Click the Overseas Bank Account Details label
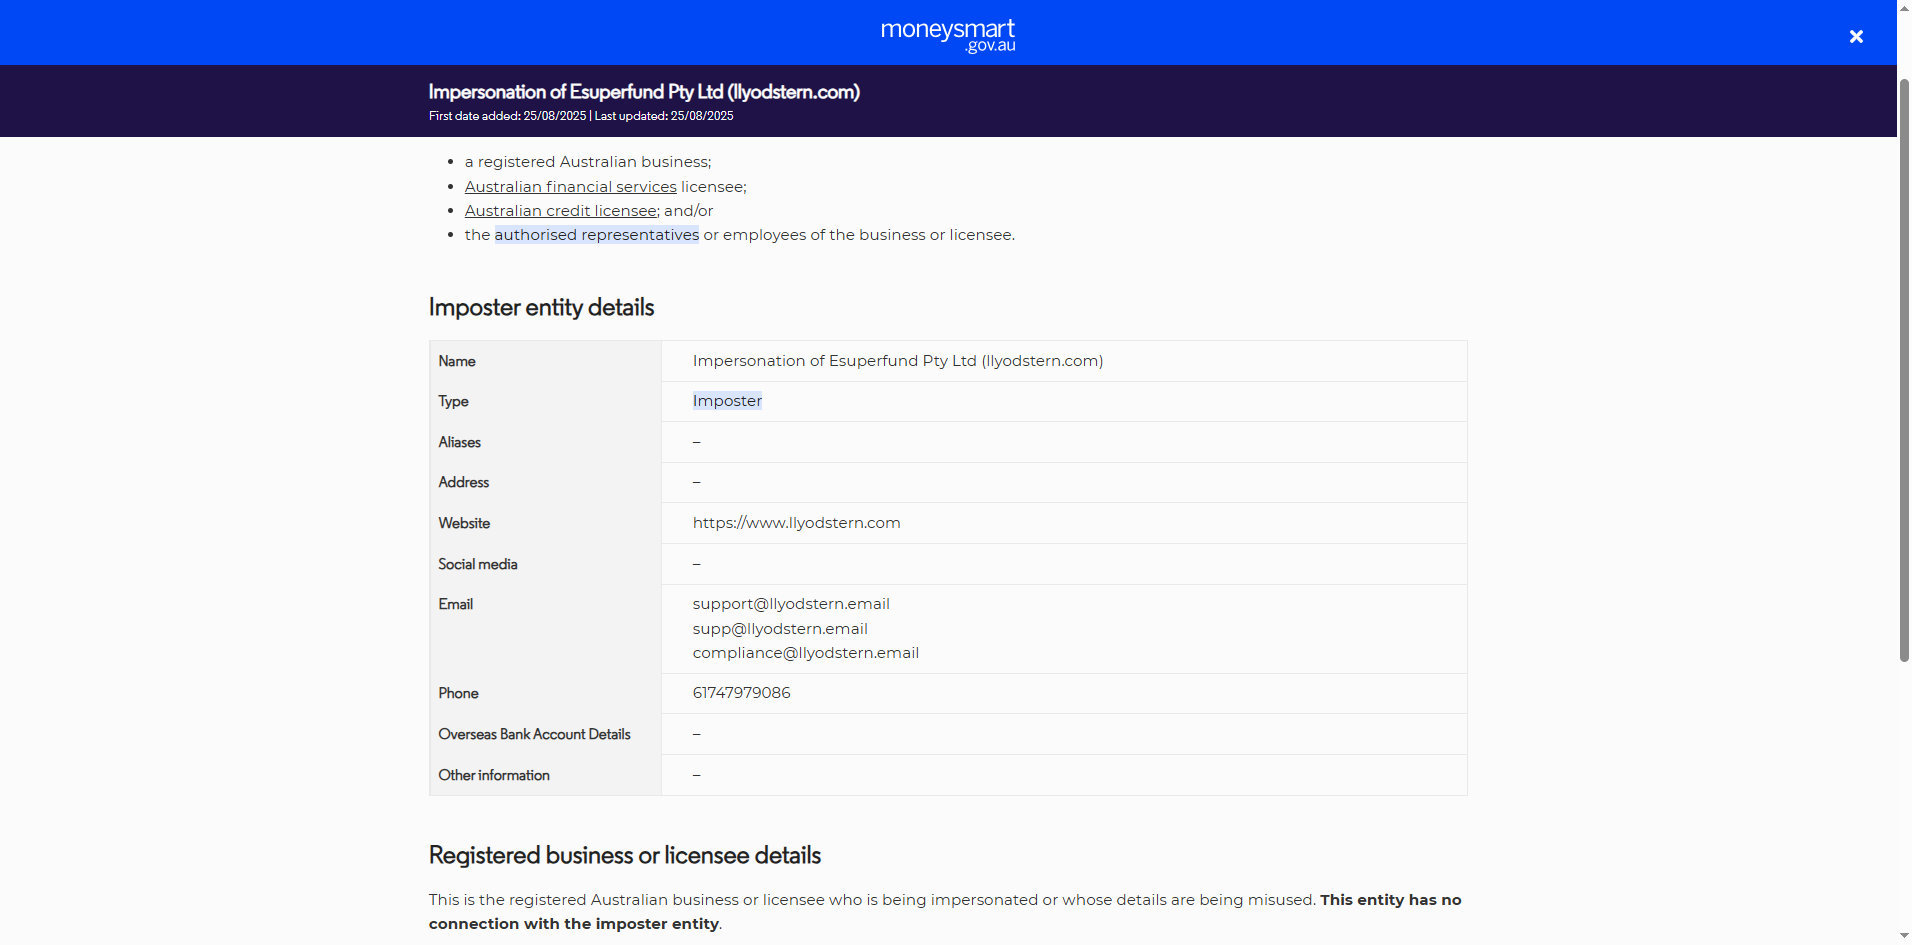The image size is (1912, 945). pos(534,734)
